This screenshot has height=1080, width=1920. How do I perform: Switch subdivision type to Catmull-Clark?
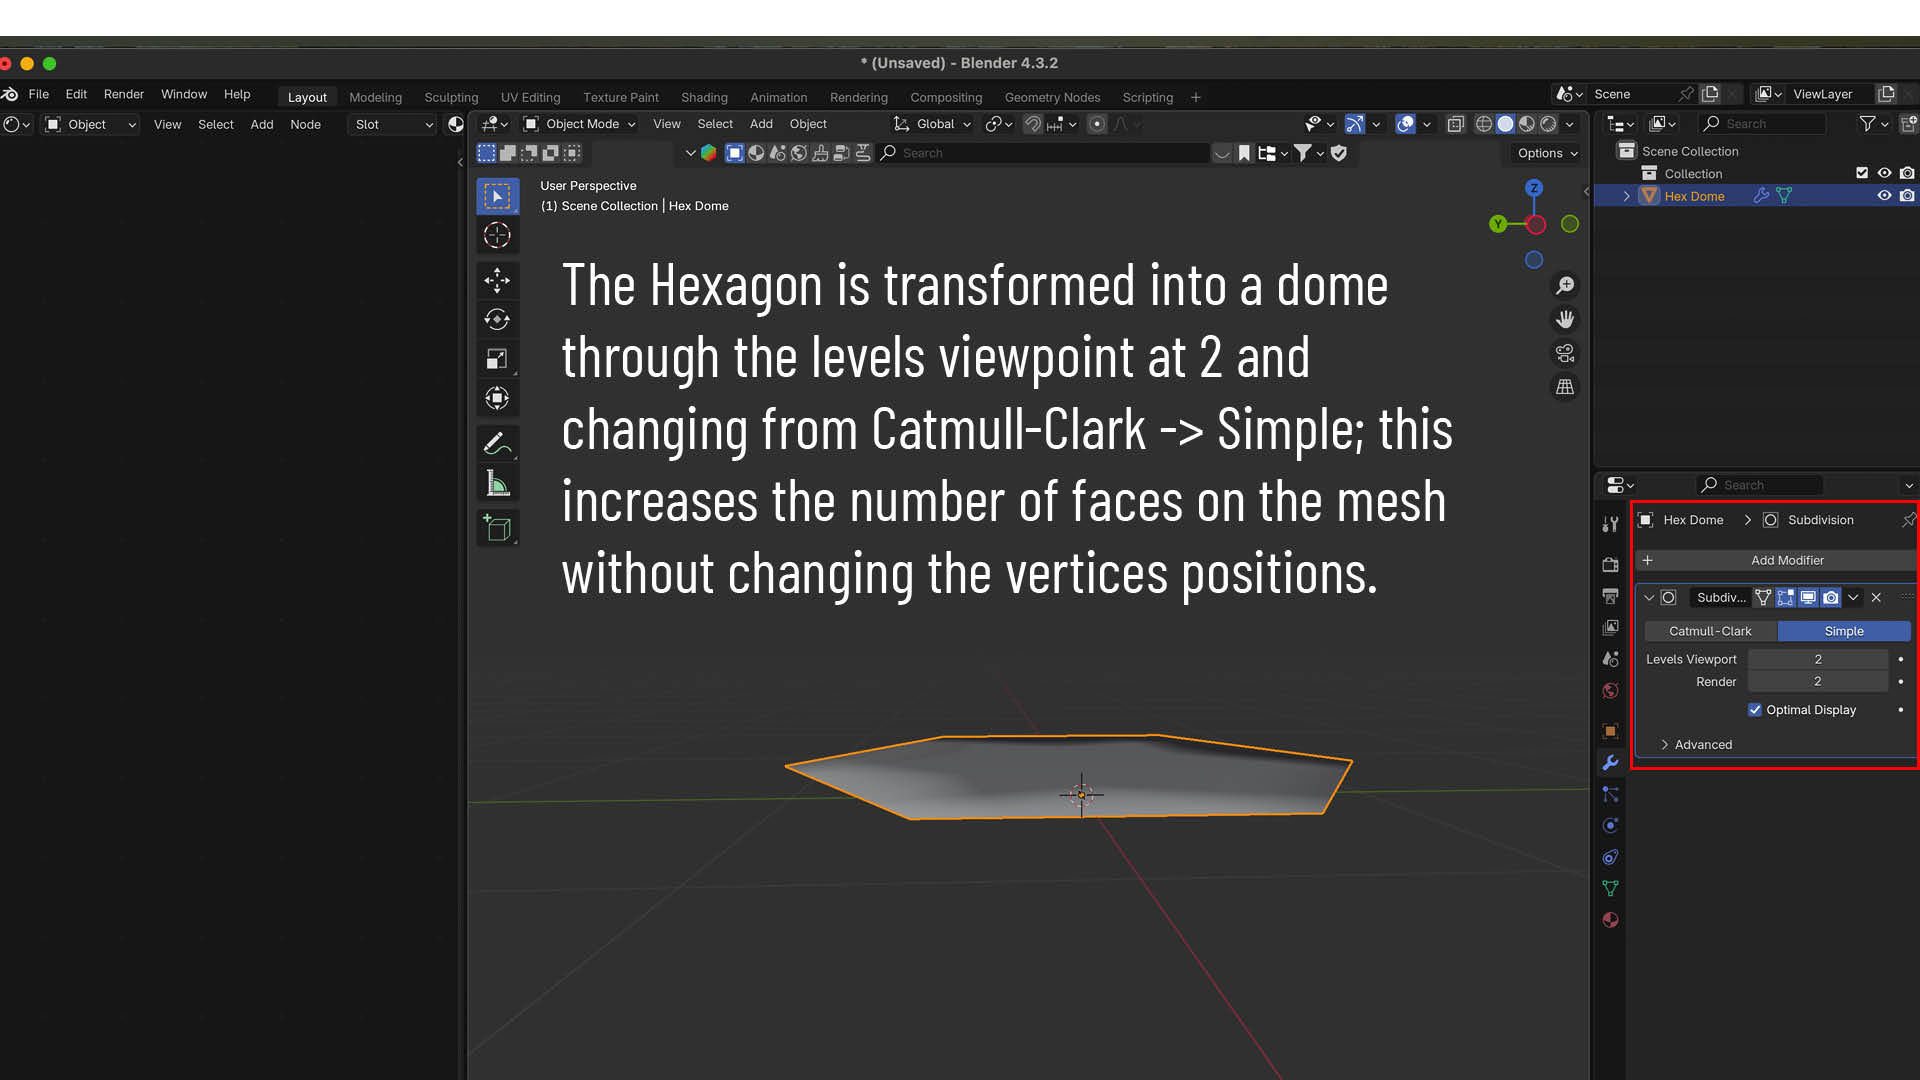(1710, 631)
